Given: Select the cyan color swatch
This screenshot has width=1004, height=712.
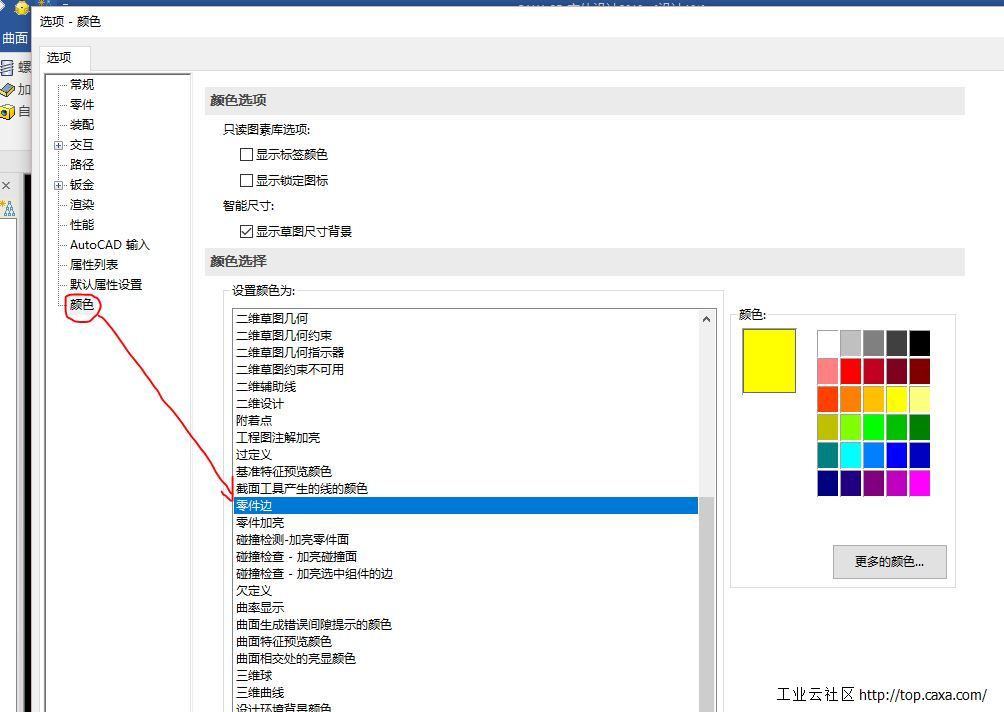Looking at the screenshot, I should [x=851, y=455].
